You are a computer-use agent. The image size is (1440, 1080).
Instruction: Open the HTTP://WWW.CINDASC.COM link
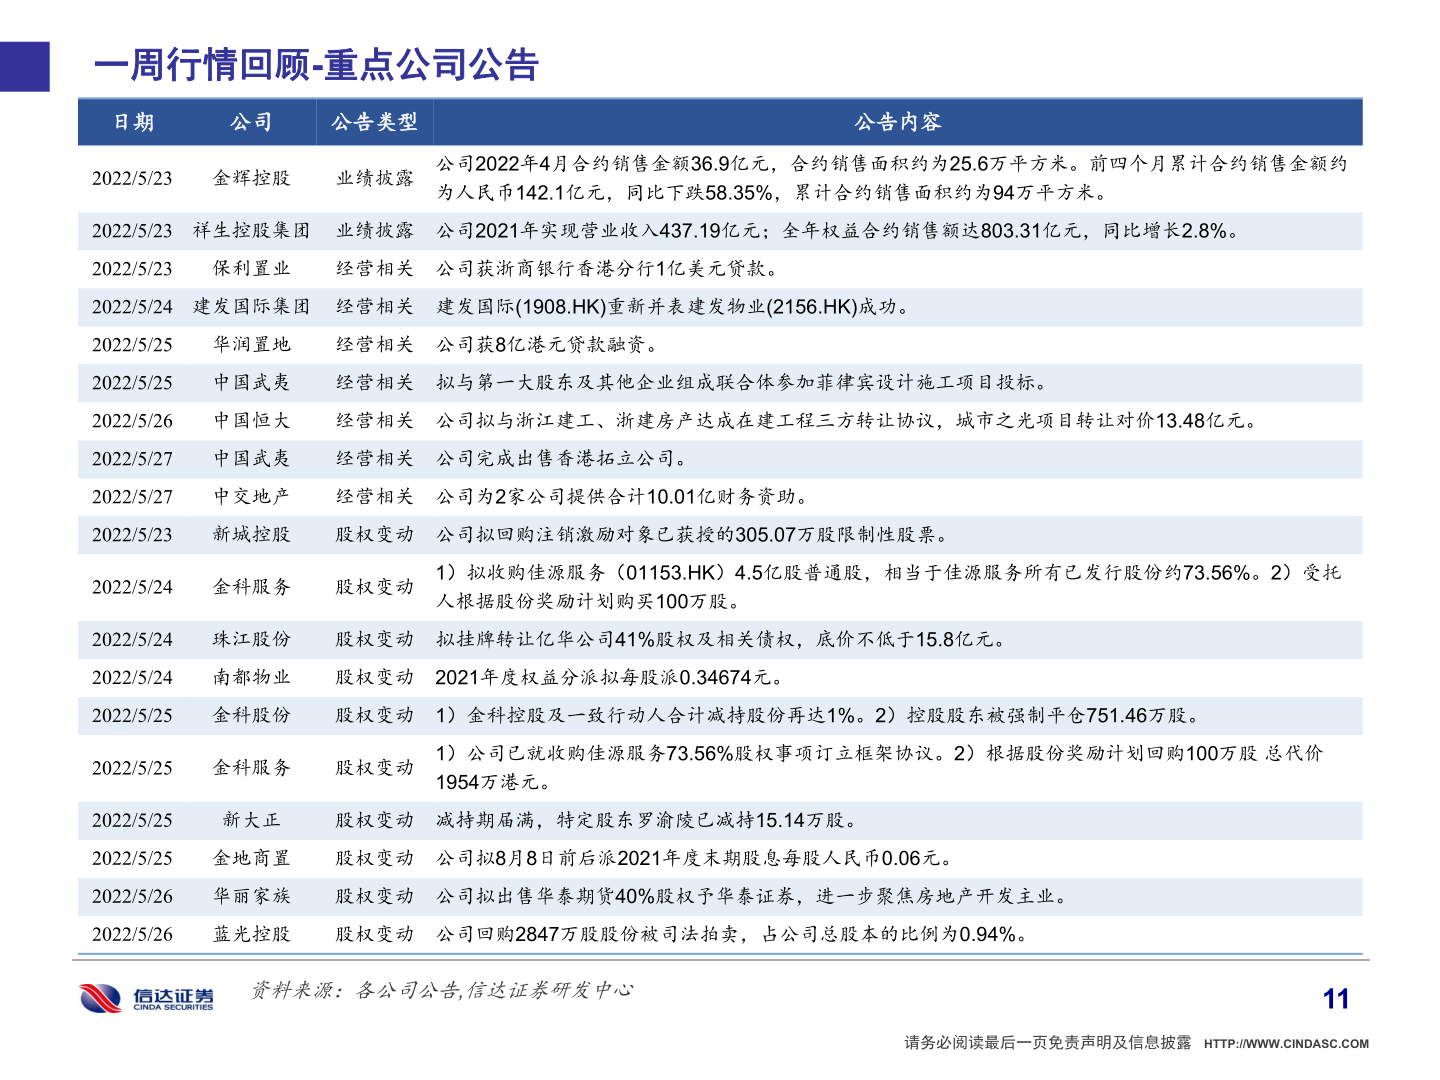[x=1286, y=1044]
